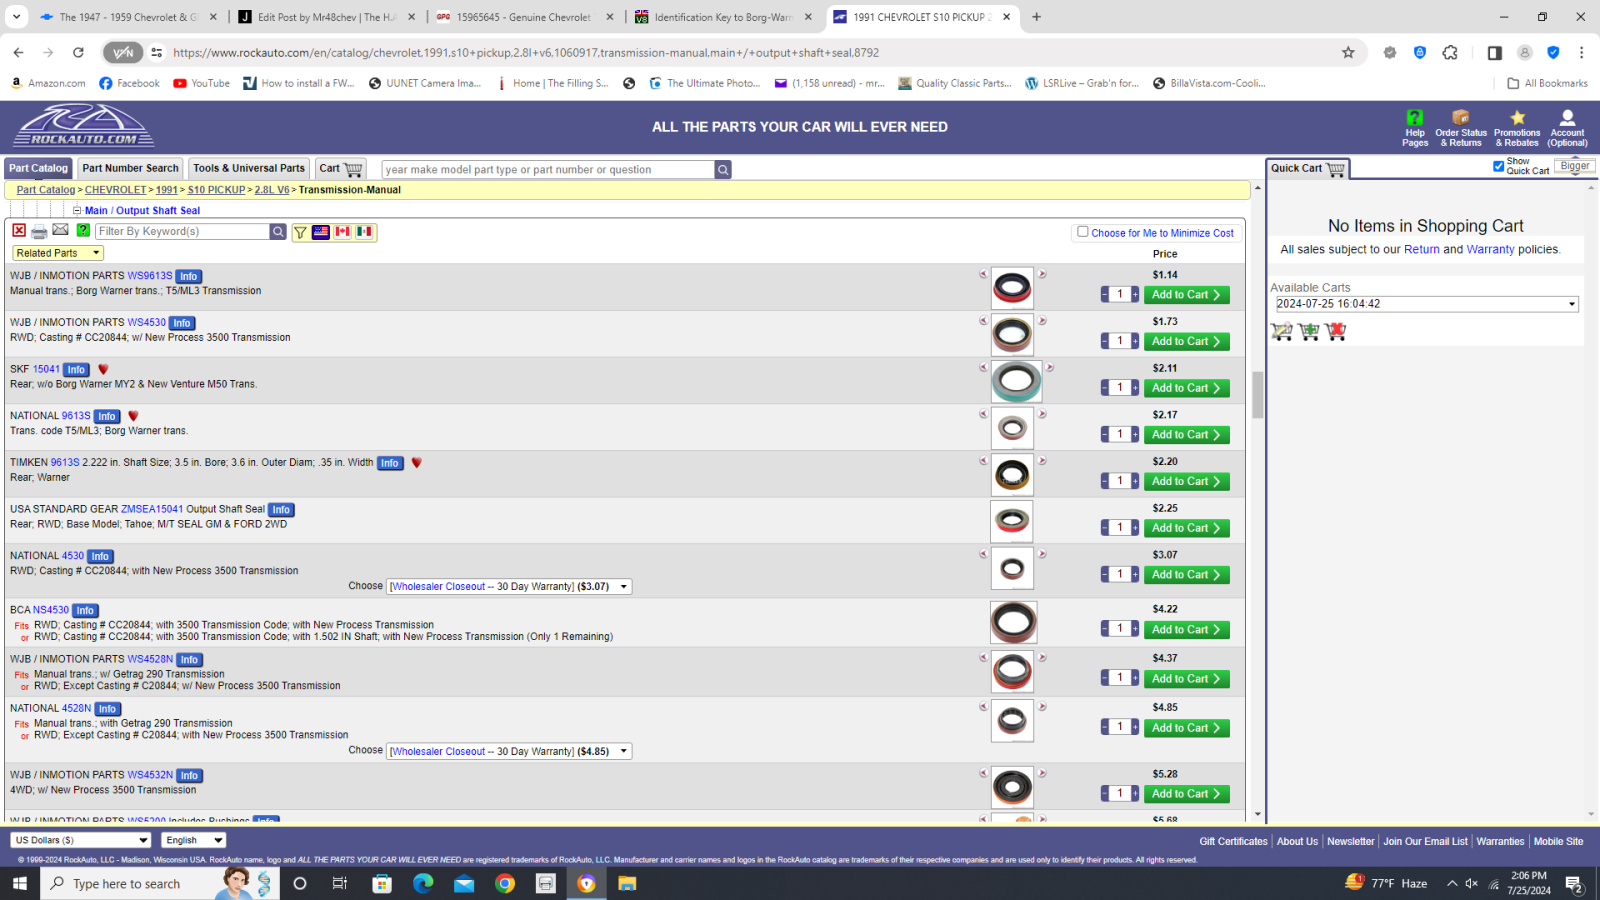This screenshot has width=1600, height=900.
Task: Select the Mexico flag market filter
Action: point(364,232)
